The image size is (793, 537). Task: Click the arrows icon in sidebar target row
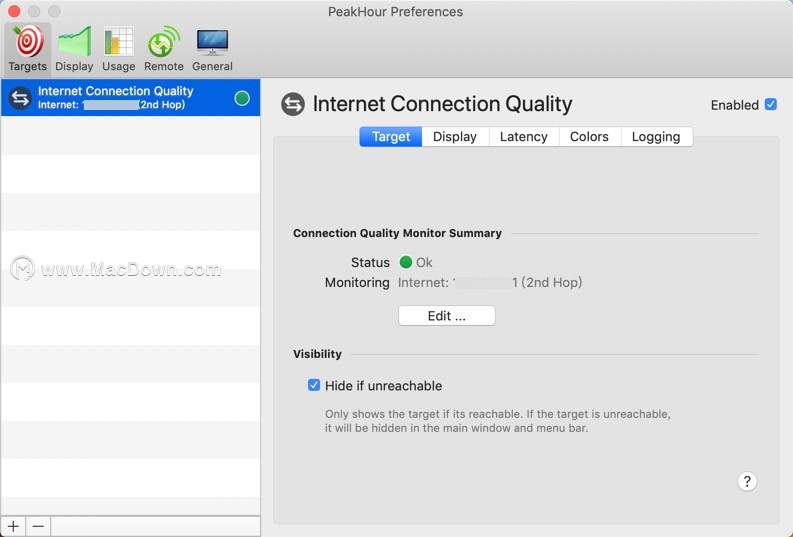(20, 98)
